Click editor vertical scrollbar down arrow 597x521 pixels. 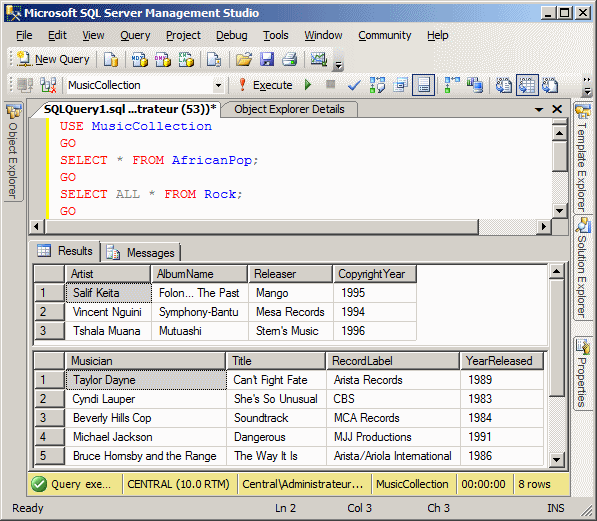[559, 211]
